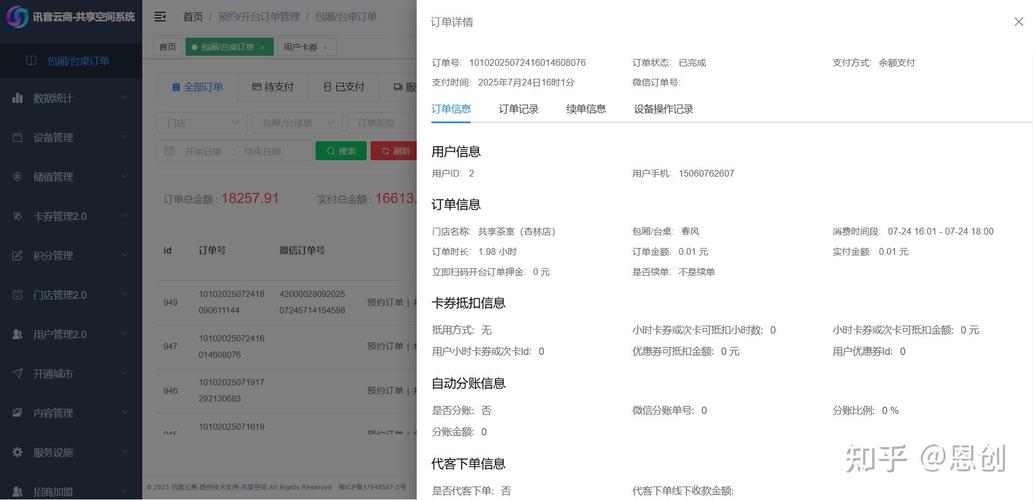The width and height of the screenshot is (1033, 500).
Task: Expand the 服务设施 menu arrow
Action: [x=125, y=453]
